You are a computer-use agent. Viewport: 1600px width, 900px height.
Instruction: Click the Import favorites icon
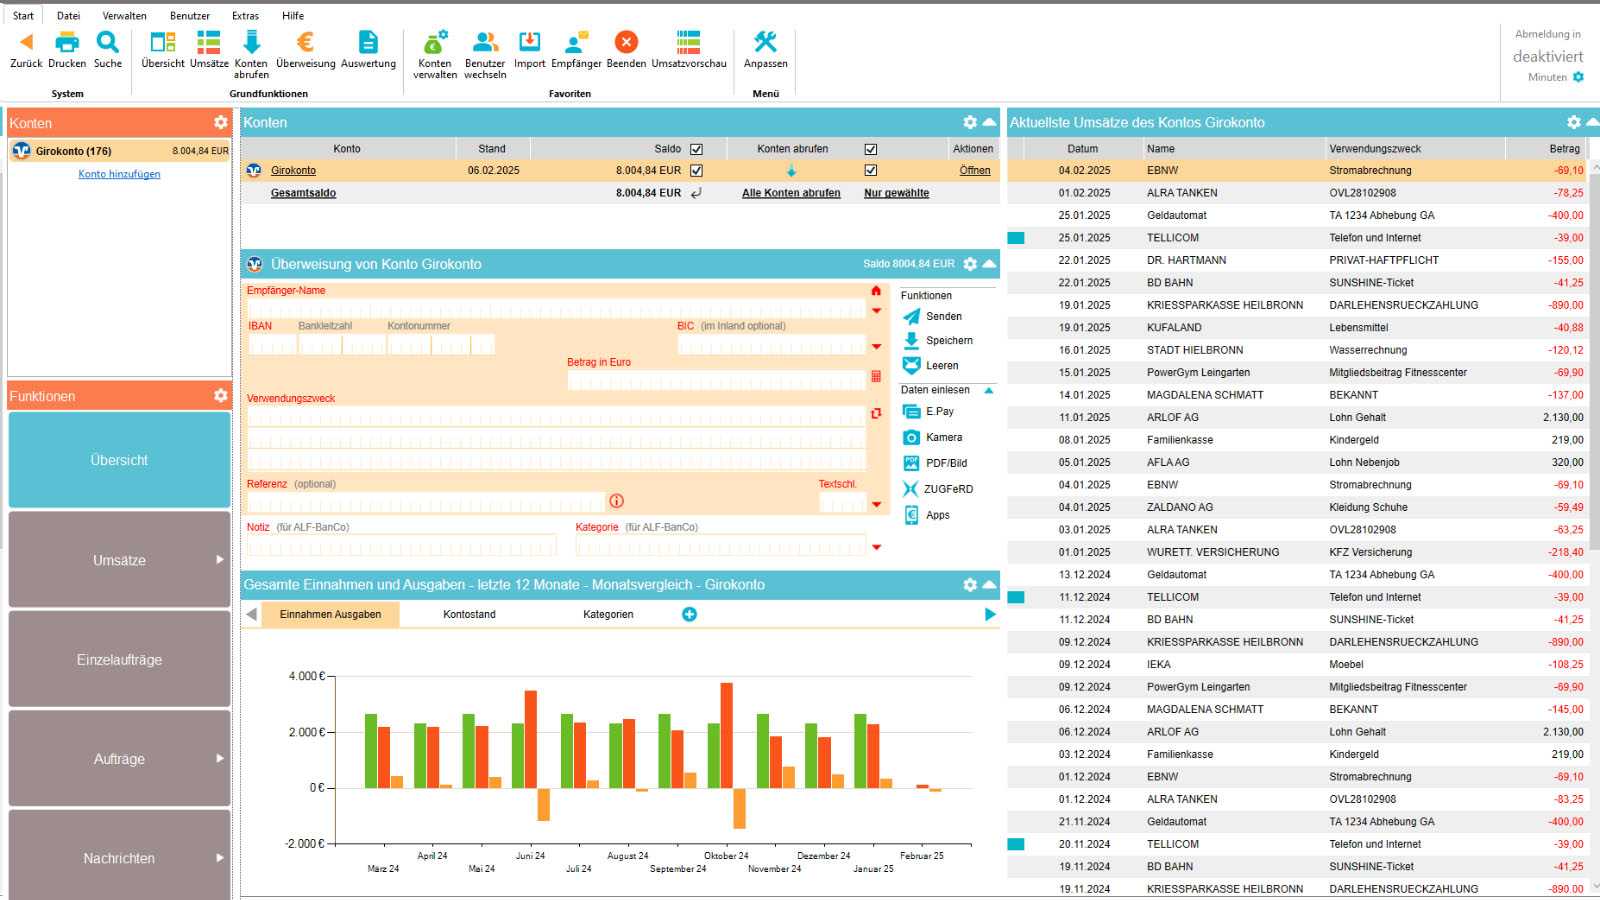click(x=529, y=42)
